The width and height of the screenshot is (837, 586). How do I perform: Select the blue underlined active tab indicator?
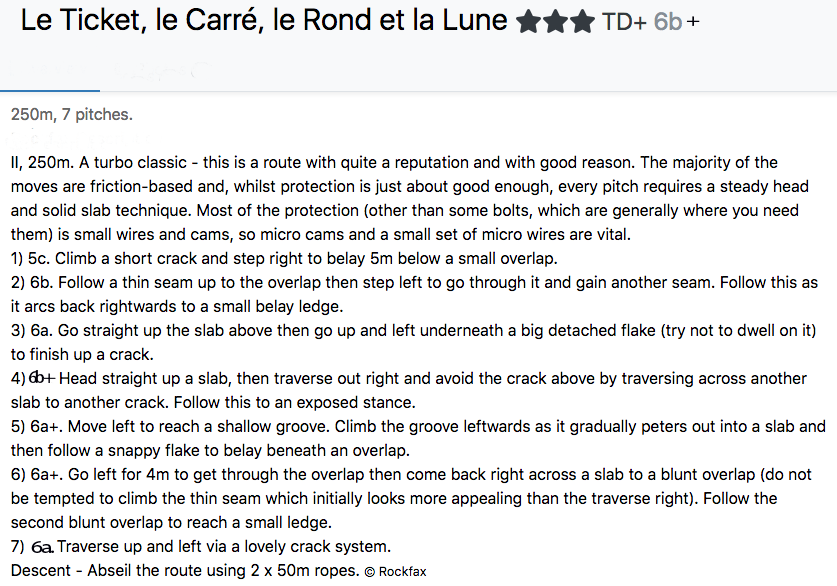click(50, 90)
